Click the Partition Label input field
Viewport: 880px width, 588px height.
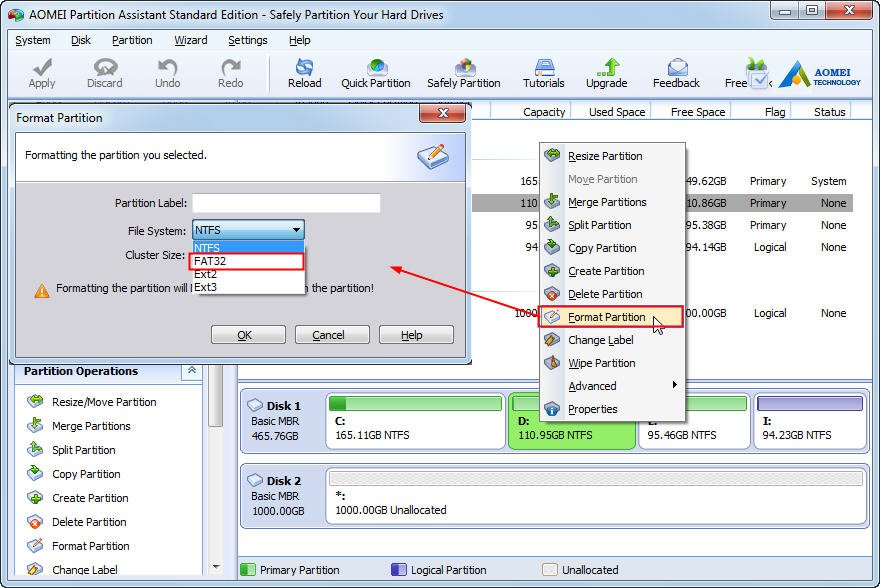(x=286, y=203)
